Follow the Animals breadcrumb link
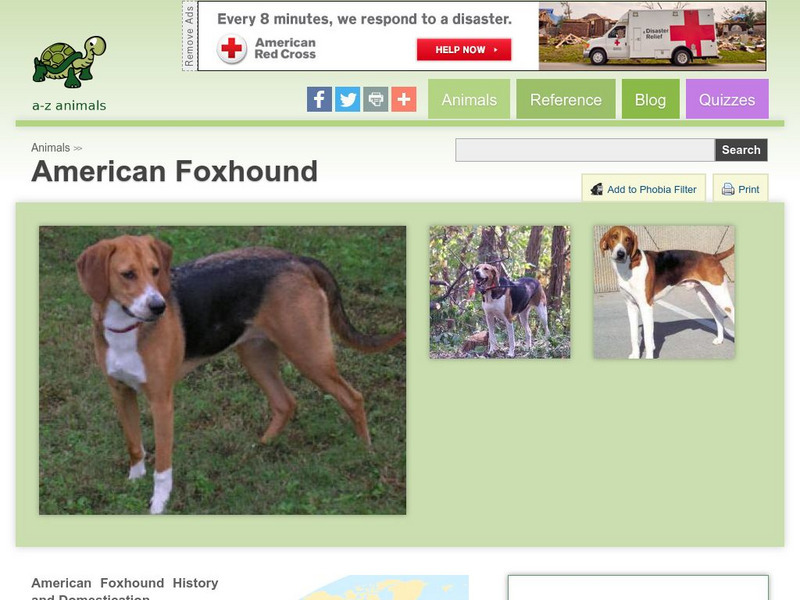 click(x=51, y=147)
